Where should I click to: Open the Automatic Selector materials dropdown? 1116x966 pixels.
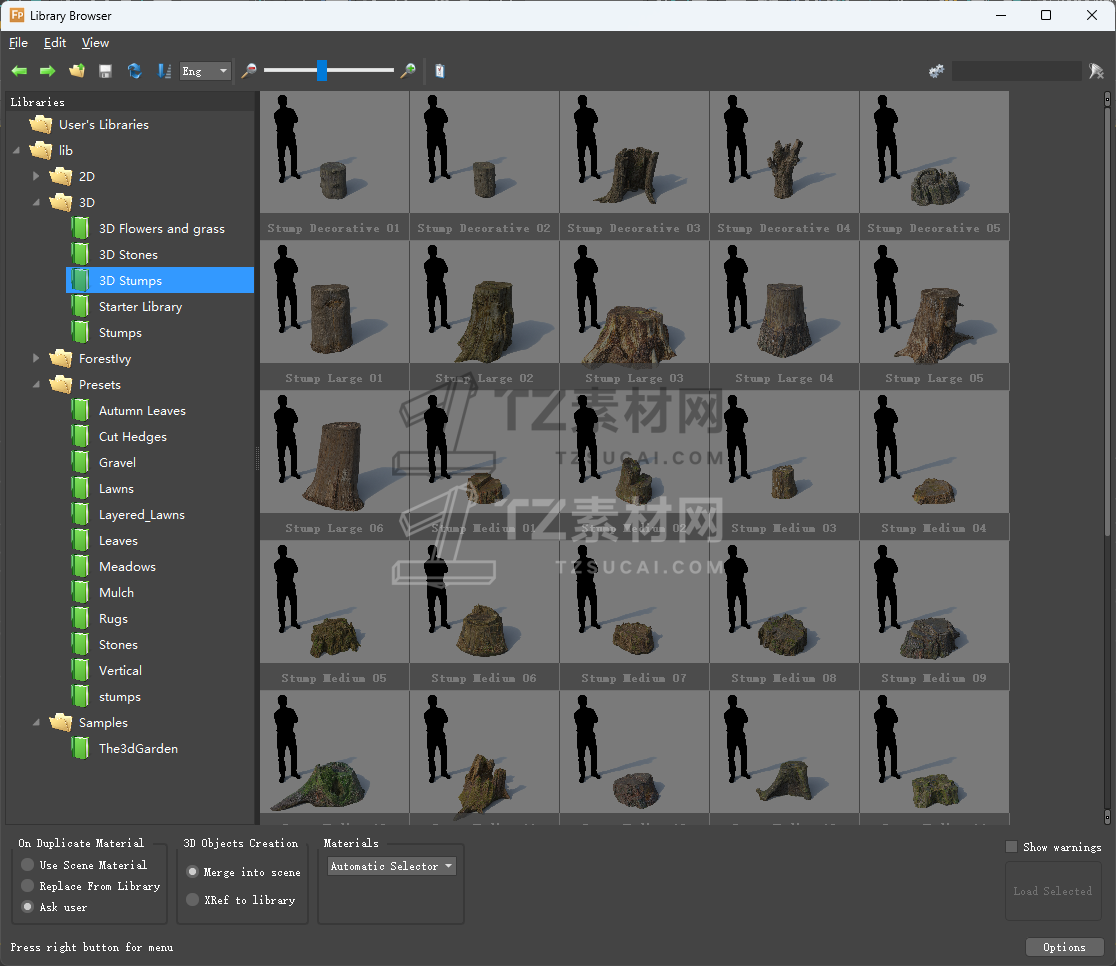[x=392, y=866]
